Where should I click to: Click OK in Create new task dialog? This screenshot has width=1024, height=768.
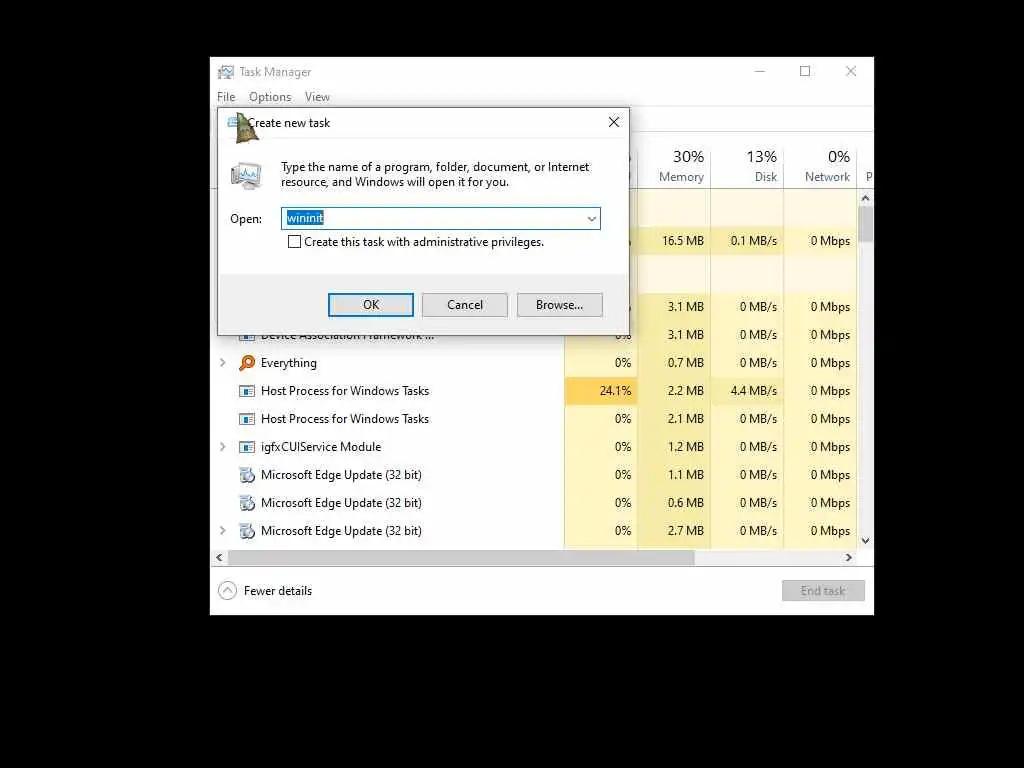(x=371, y=305)
